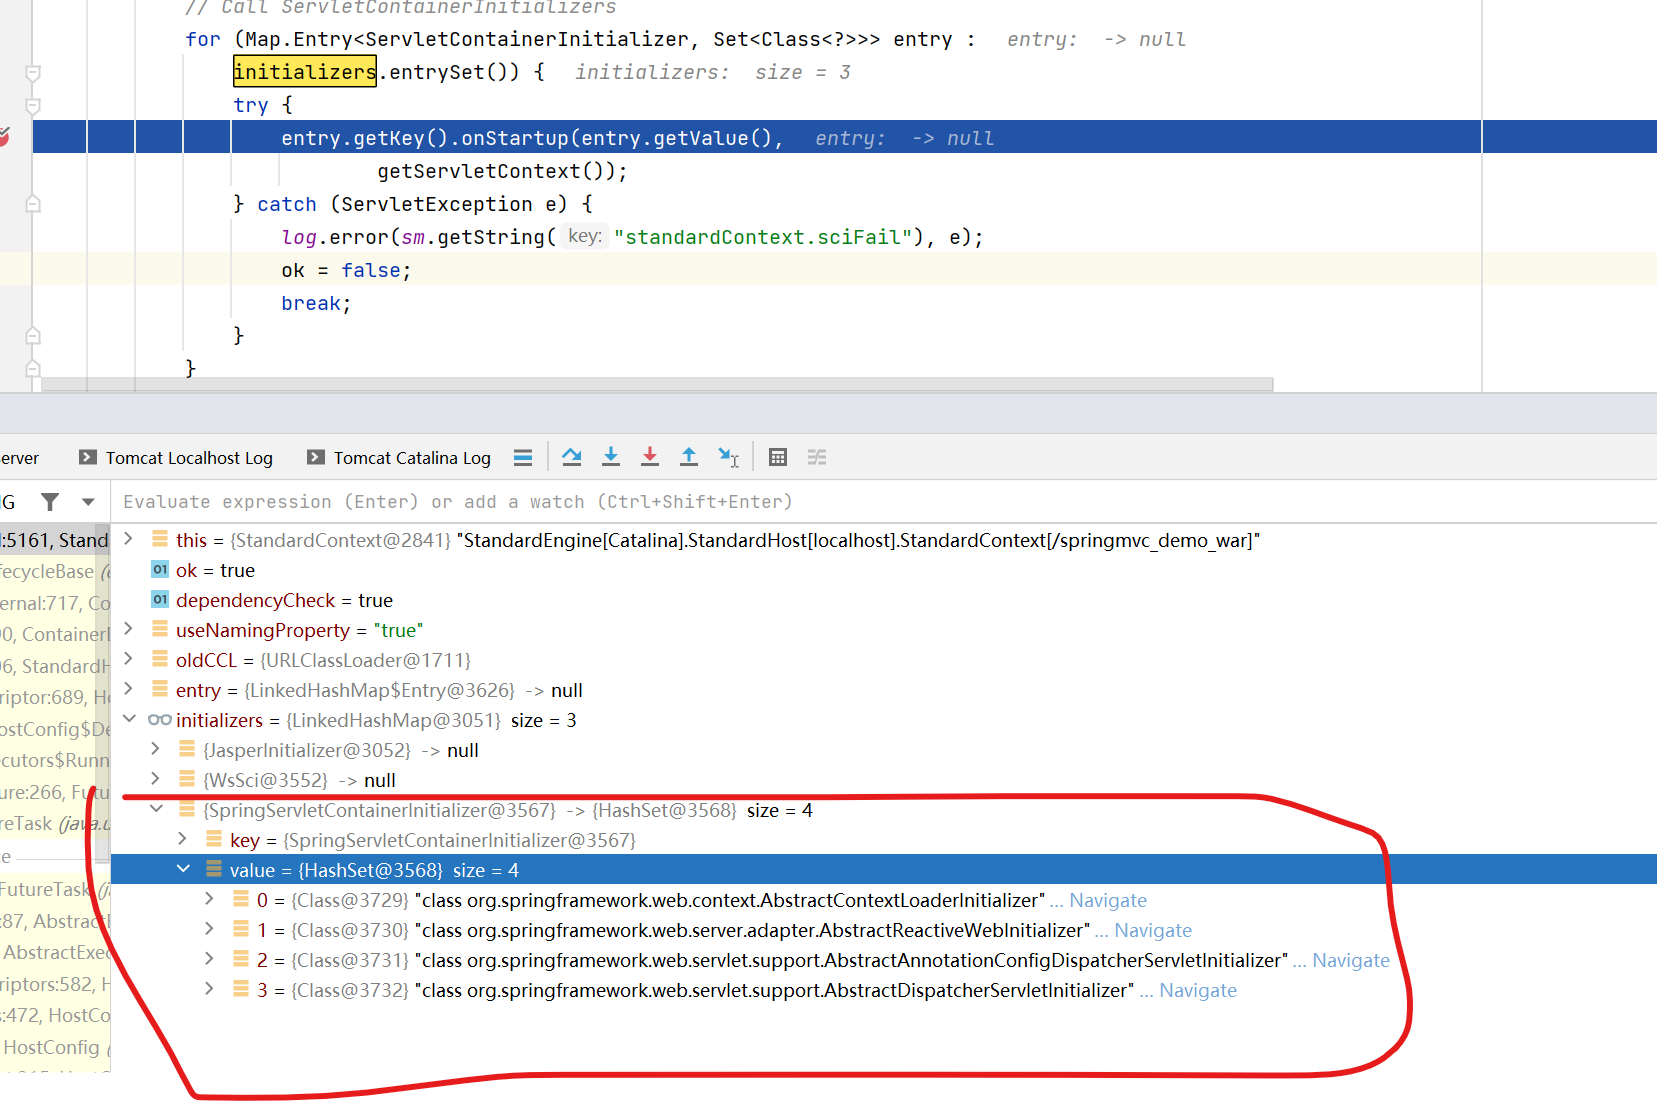Expand element 1 AbstractReactiveWebInitializer
This screenshot has height=1103, width=1657.
point(209,929)
